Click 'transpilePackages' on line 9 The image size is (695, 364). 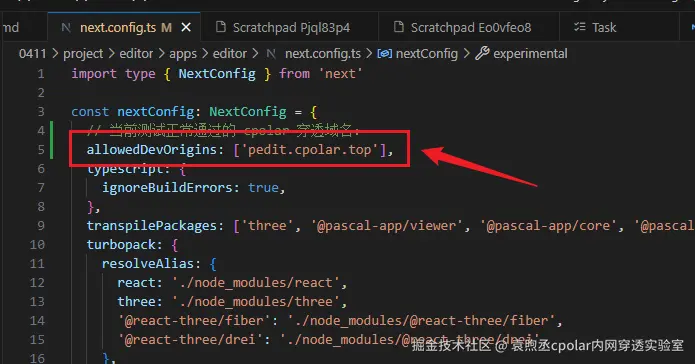(x=152, y=226)
